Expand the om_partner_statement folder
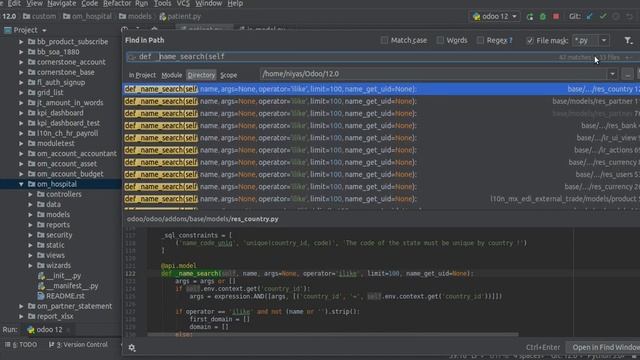 click(x=21, y=306)
